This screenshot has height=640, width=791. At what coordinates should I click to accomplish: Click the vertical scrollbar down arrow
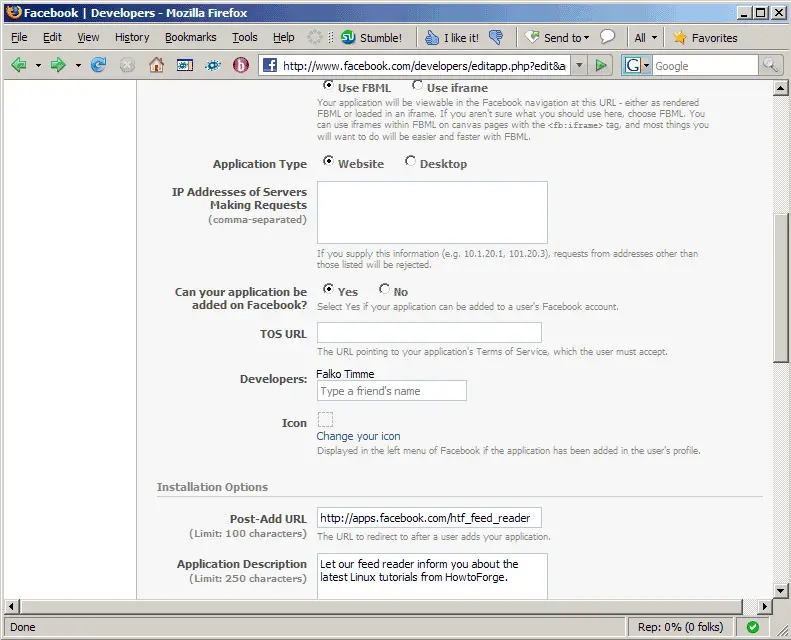point(780,590)
